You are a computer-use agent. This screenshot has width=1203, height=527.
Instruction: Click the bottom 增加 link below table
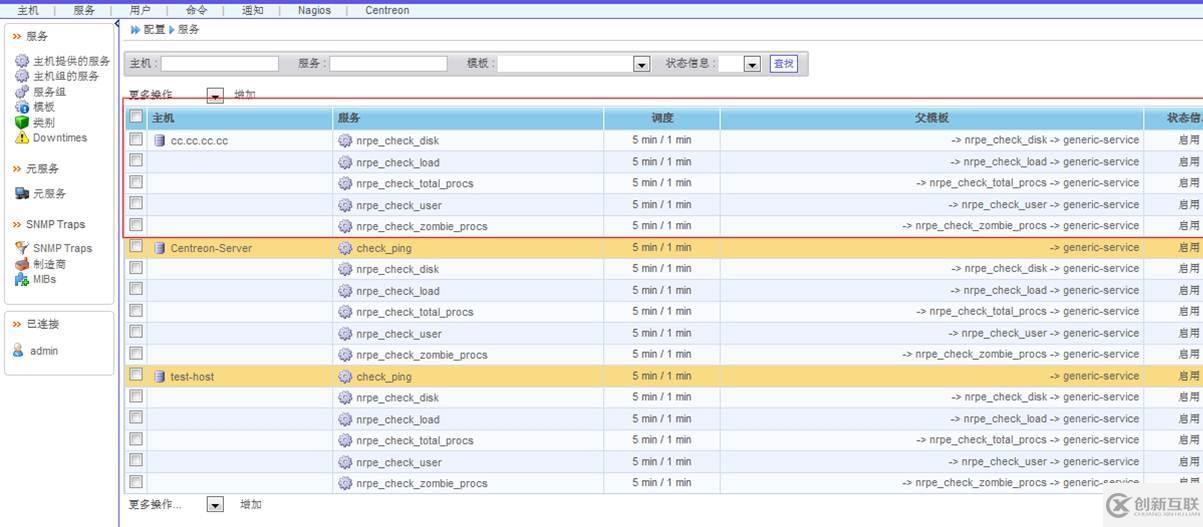pyautogui.click(x=251, y=505)
